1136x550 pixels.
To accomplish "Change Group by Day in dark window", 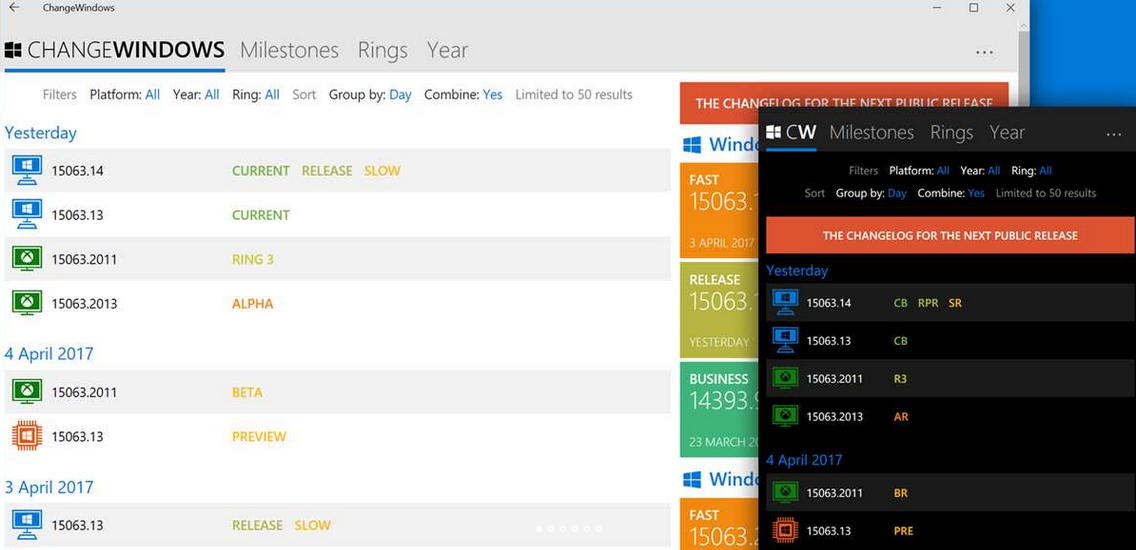I will [871, 193].
